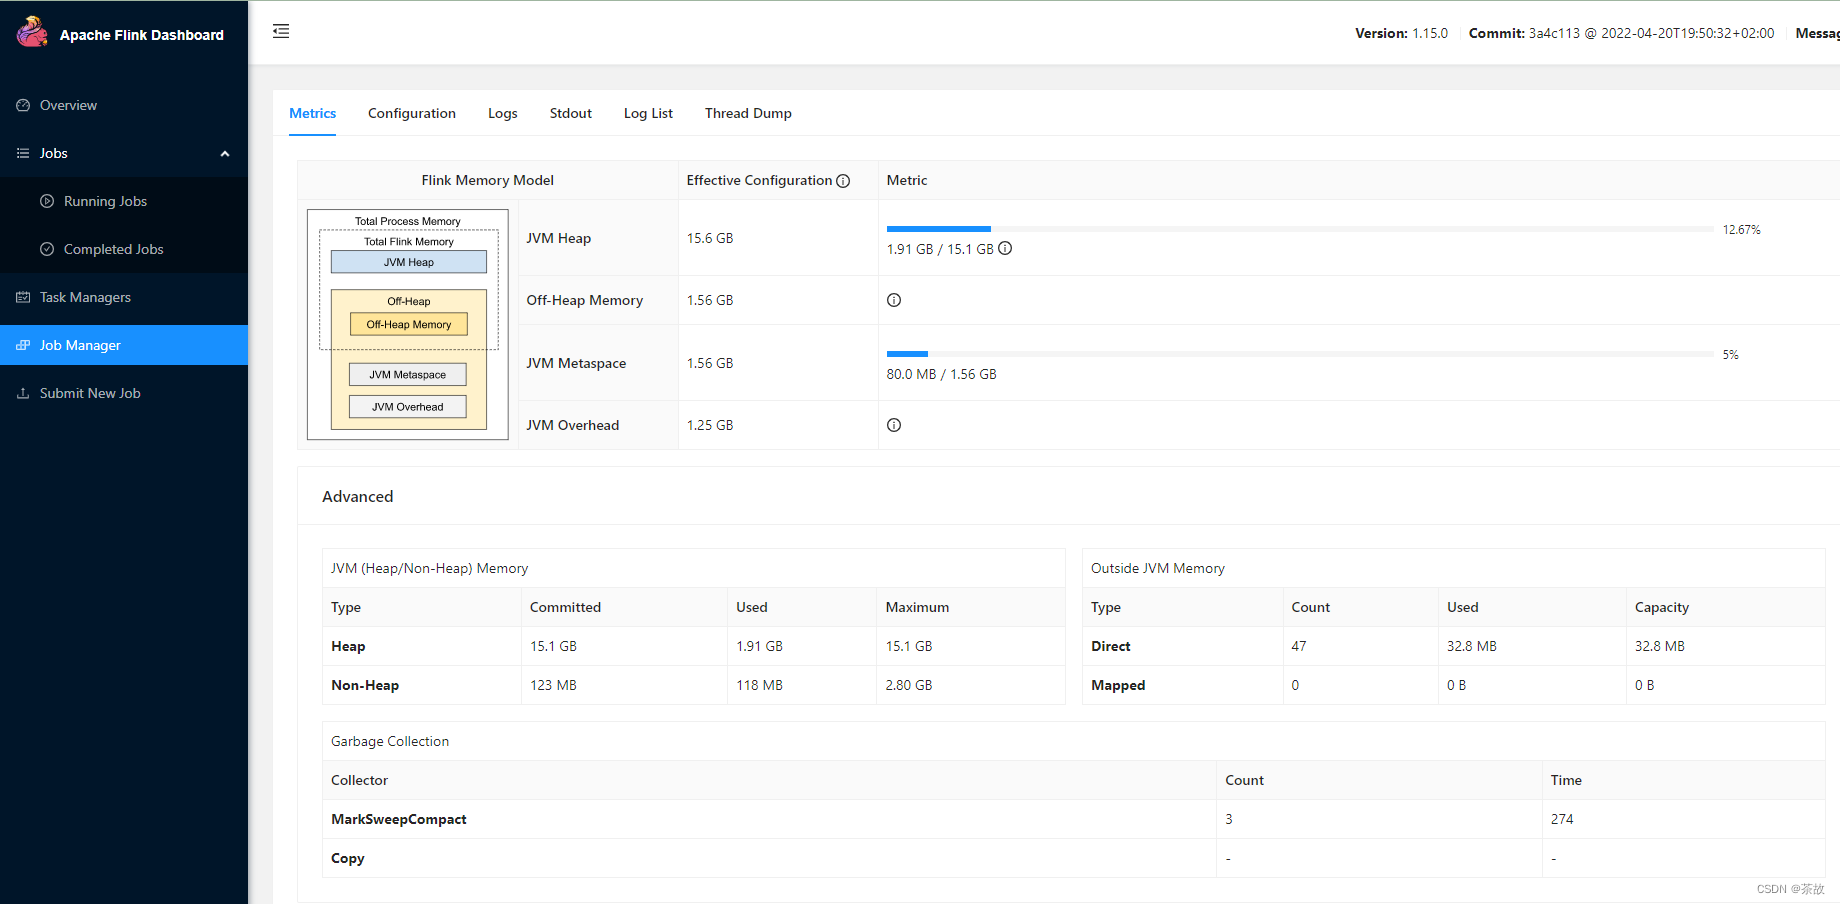Click the Running Jobs play-circle icon

click(x=47, y=201)
